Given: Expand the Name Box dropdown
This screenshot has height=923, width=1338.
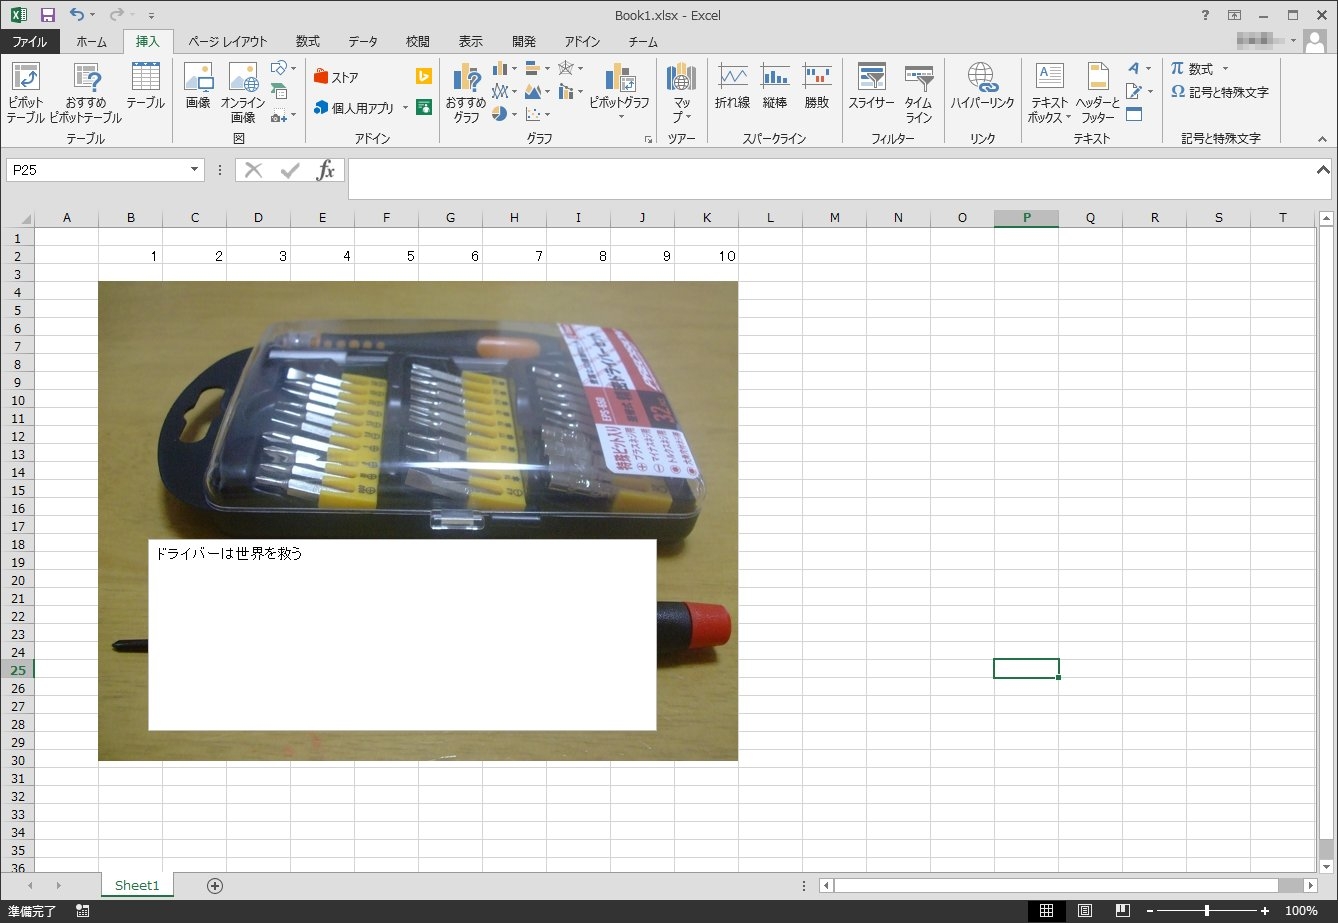Looking at the screenshot, I should [x=195, y=171].
